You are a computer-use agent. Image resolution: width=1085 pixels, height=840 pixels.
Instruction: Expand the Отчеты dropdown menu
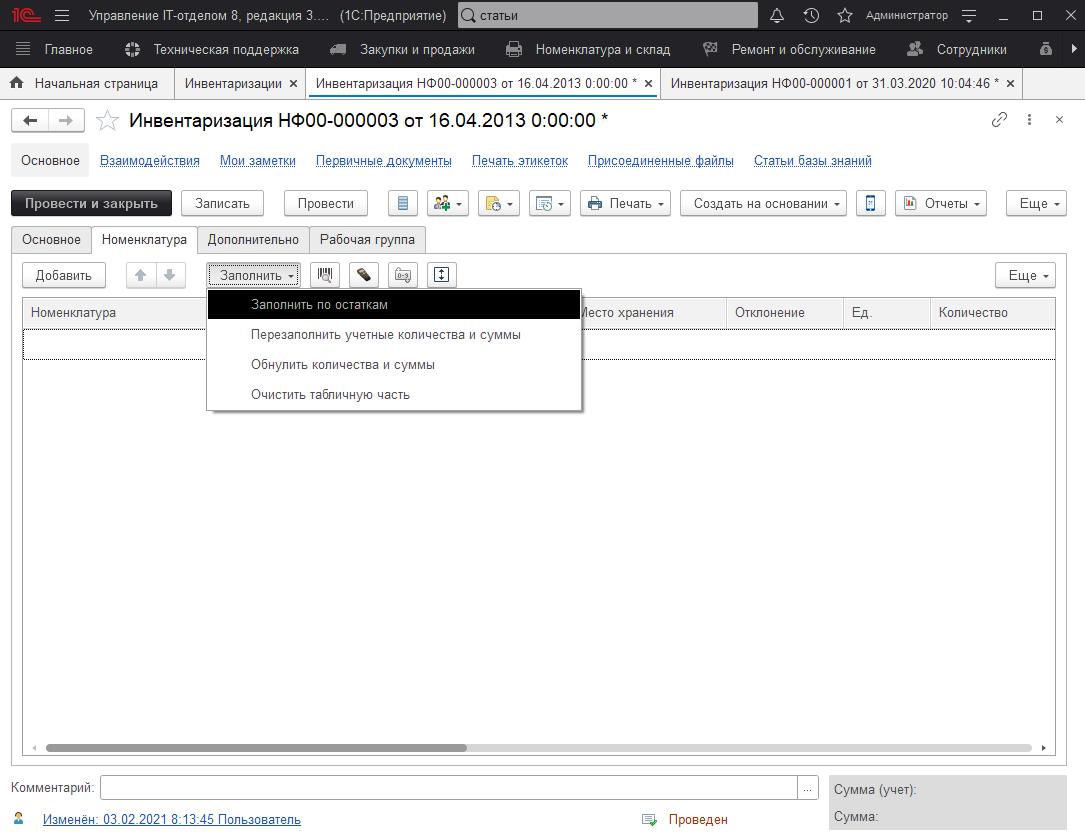click(940, 203)
